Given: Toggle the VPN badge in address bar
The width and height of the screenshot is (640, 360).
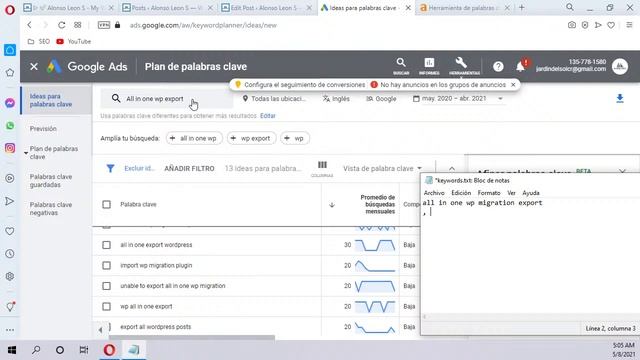Looking at the screenshot, I should [104, 25].
